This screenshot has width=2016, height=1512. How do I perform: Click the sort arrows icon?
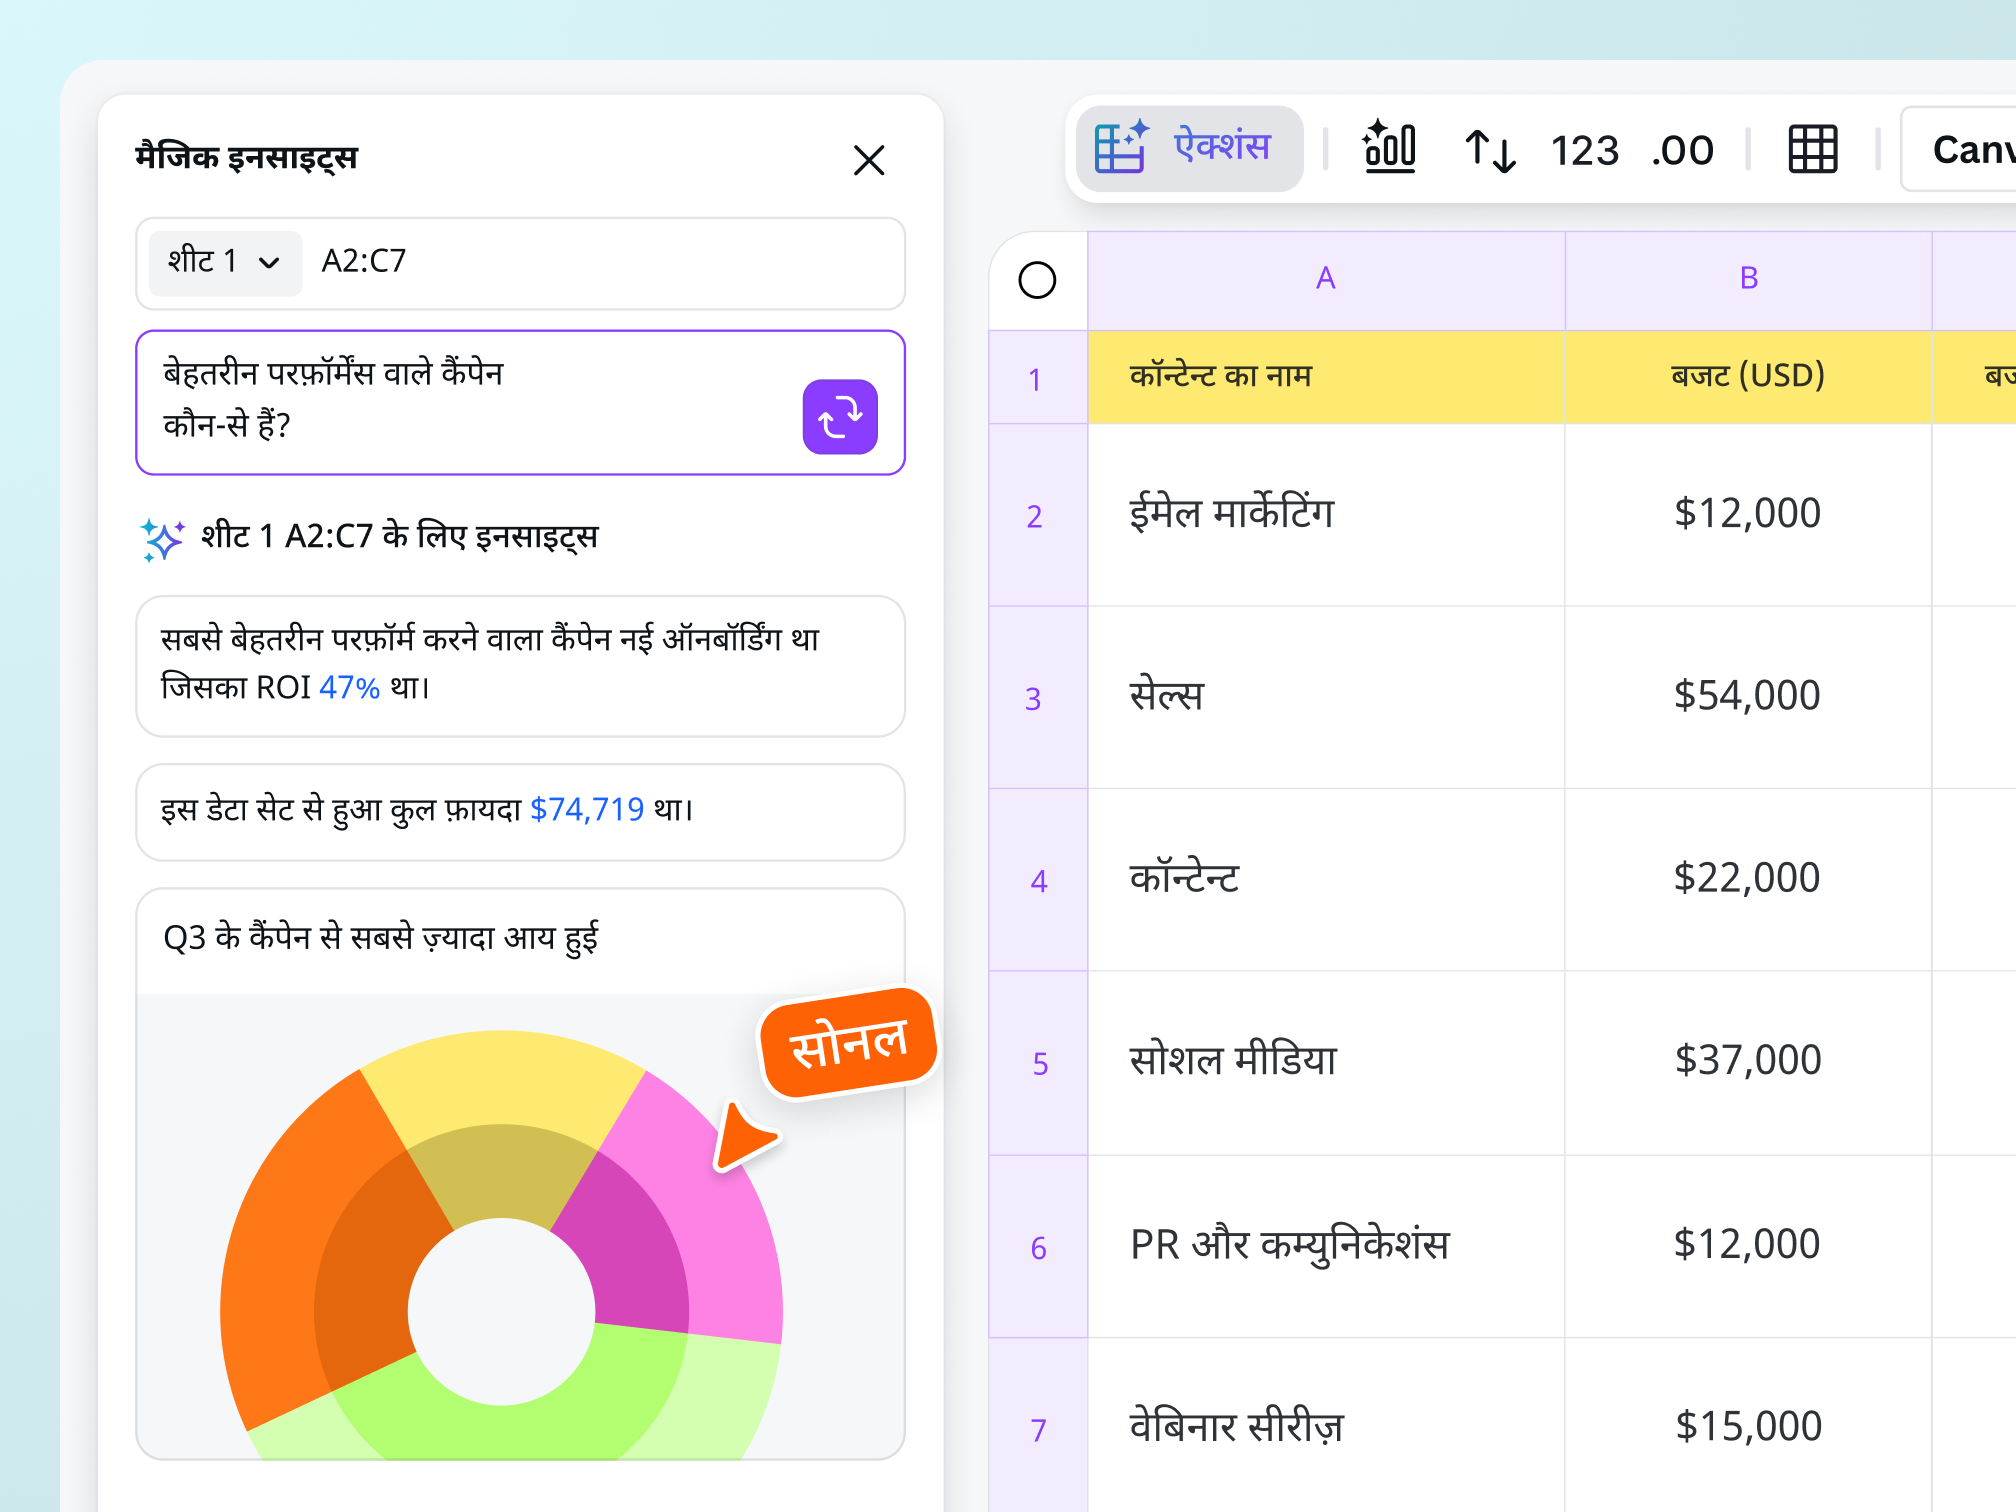coord(1490,150)
